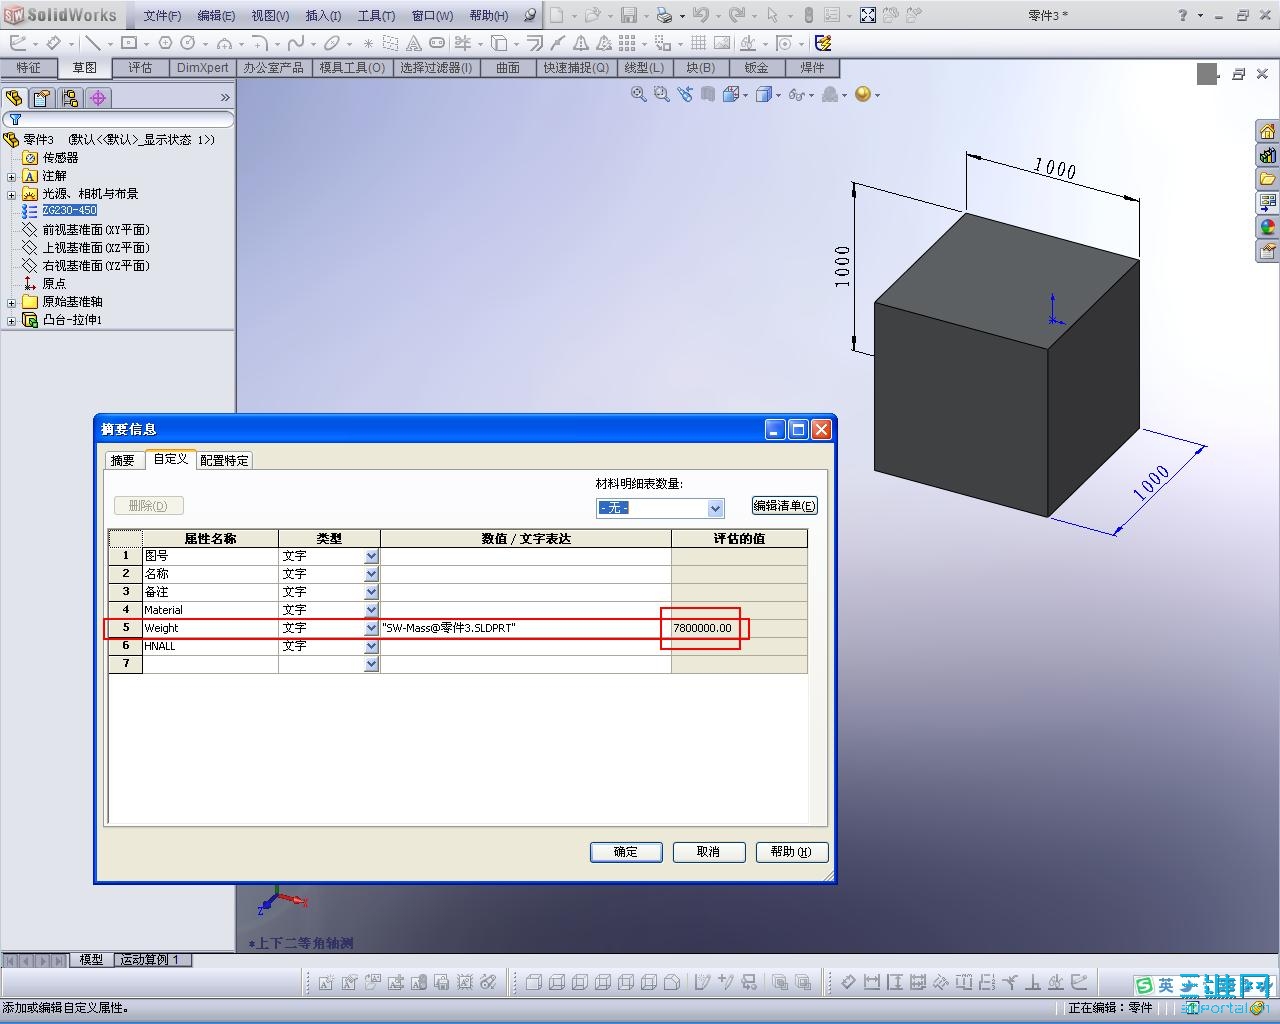The image size is (1280, 1024).
Task: Expand the feature manager panel chevron
Action: click(x=225, y=97)
